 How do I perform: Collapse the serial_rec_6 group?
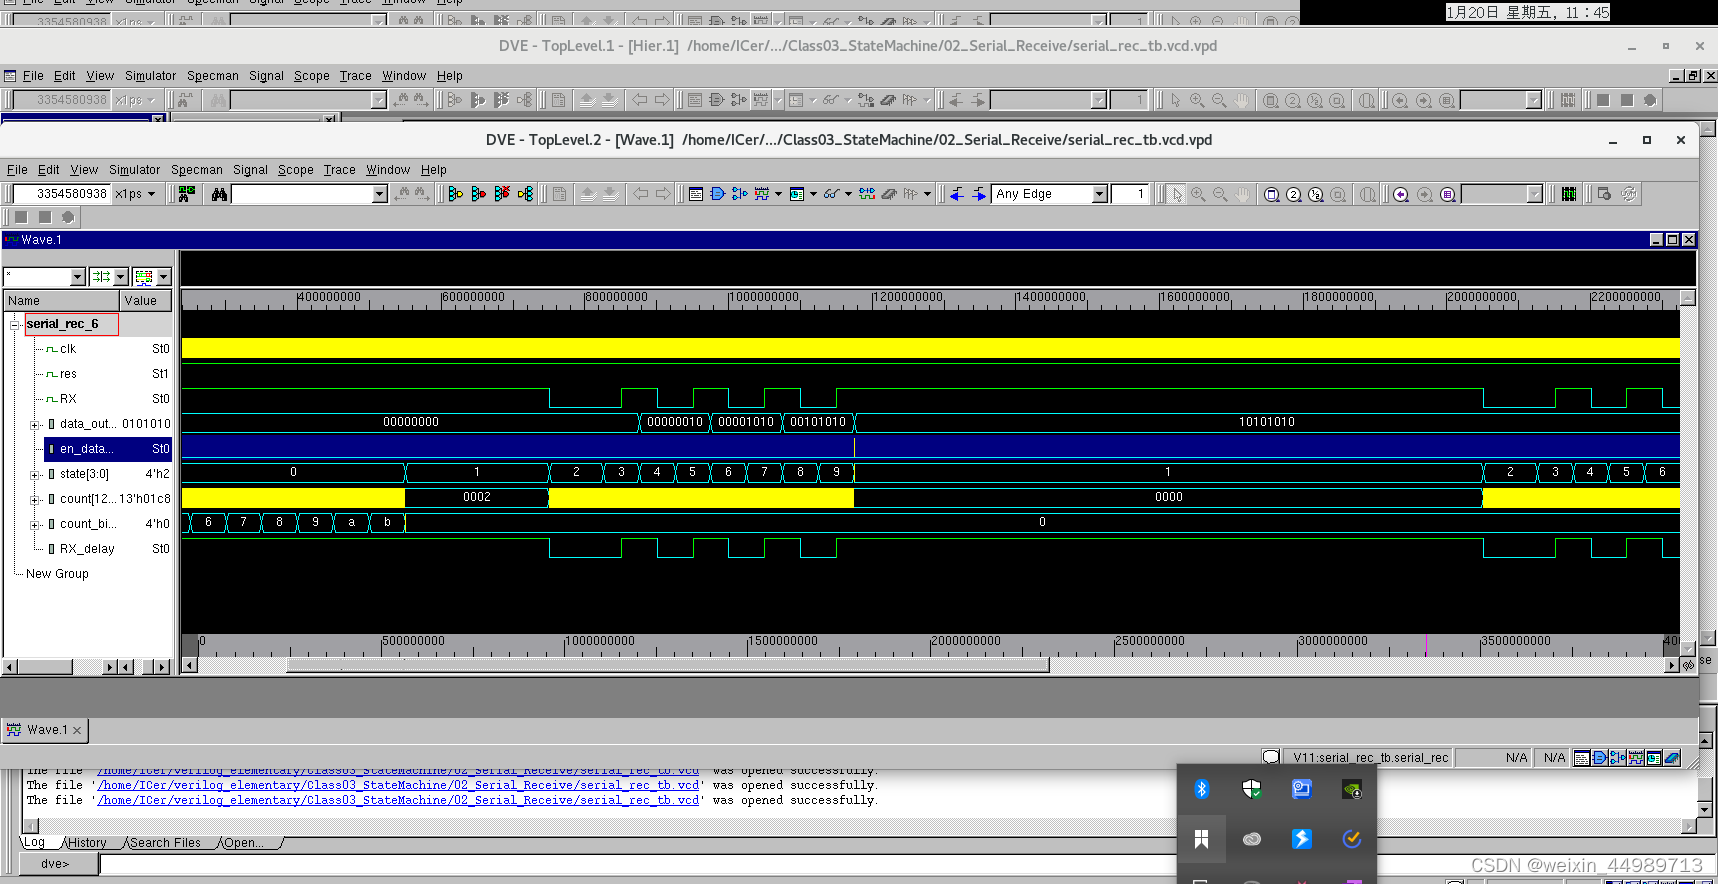16,324
